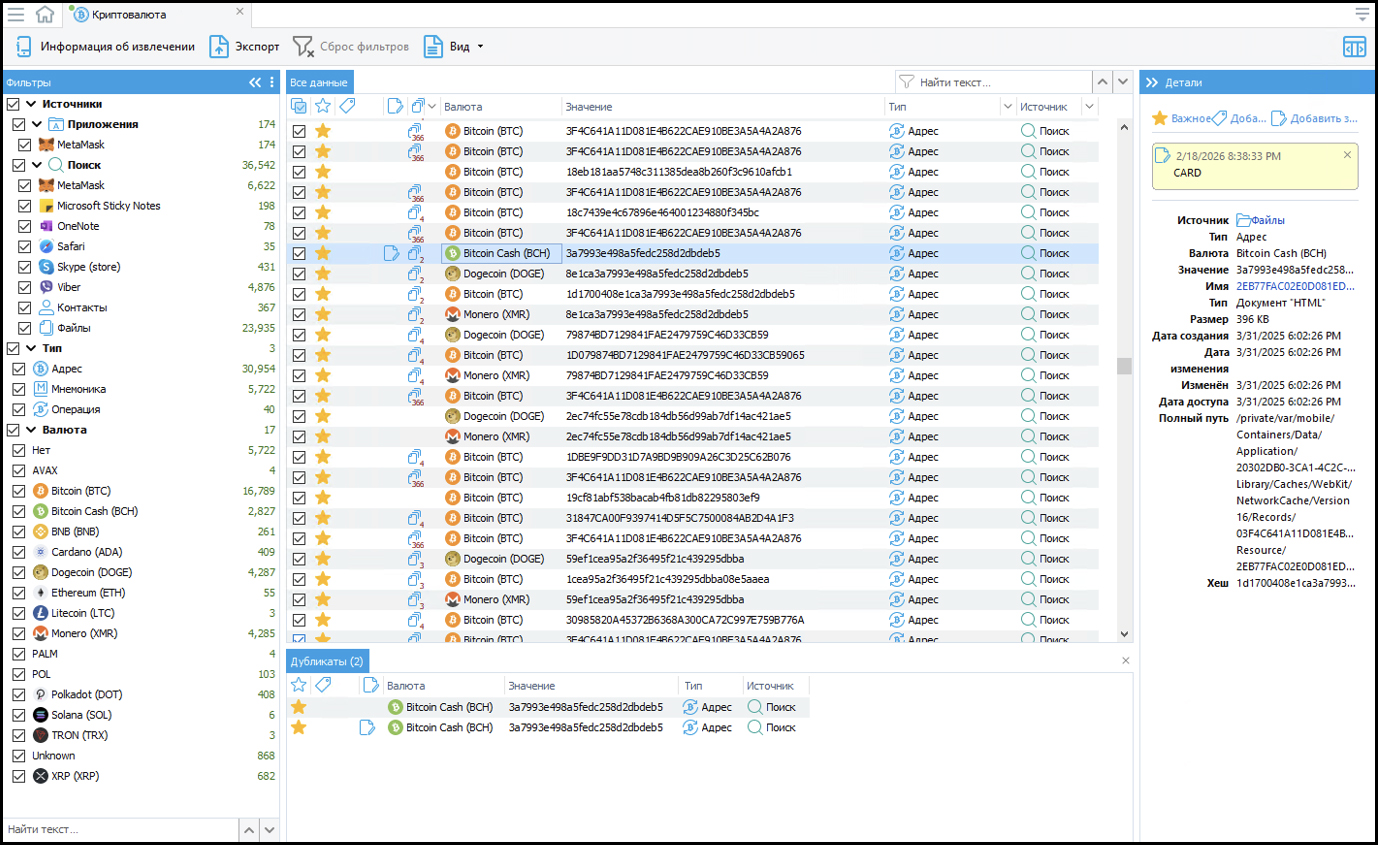The width and height of the screenshot is (1378, 845).
Task: Uncheck the Мнемоника type checkbox
Action: 18,389
